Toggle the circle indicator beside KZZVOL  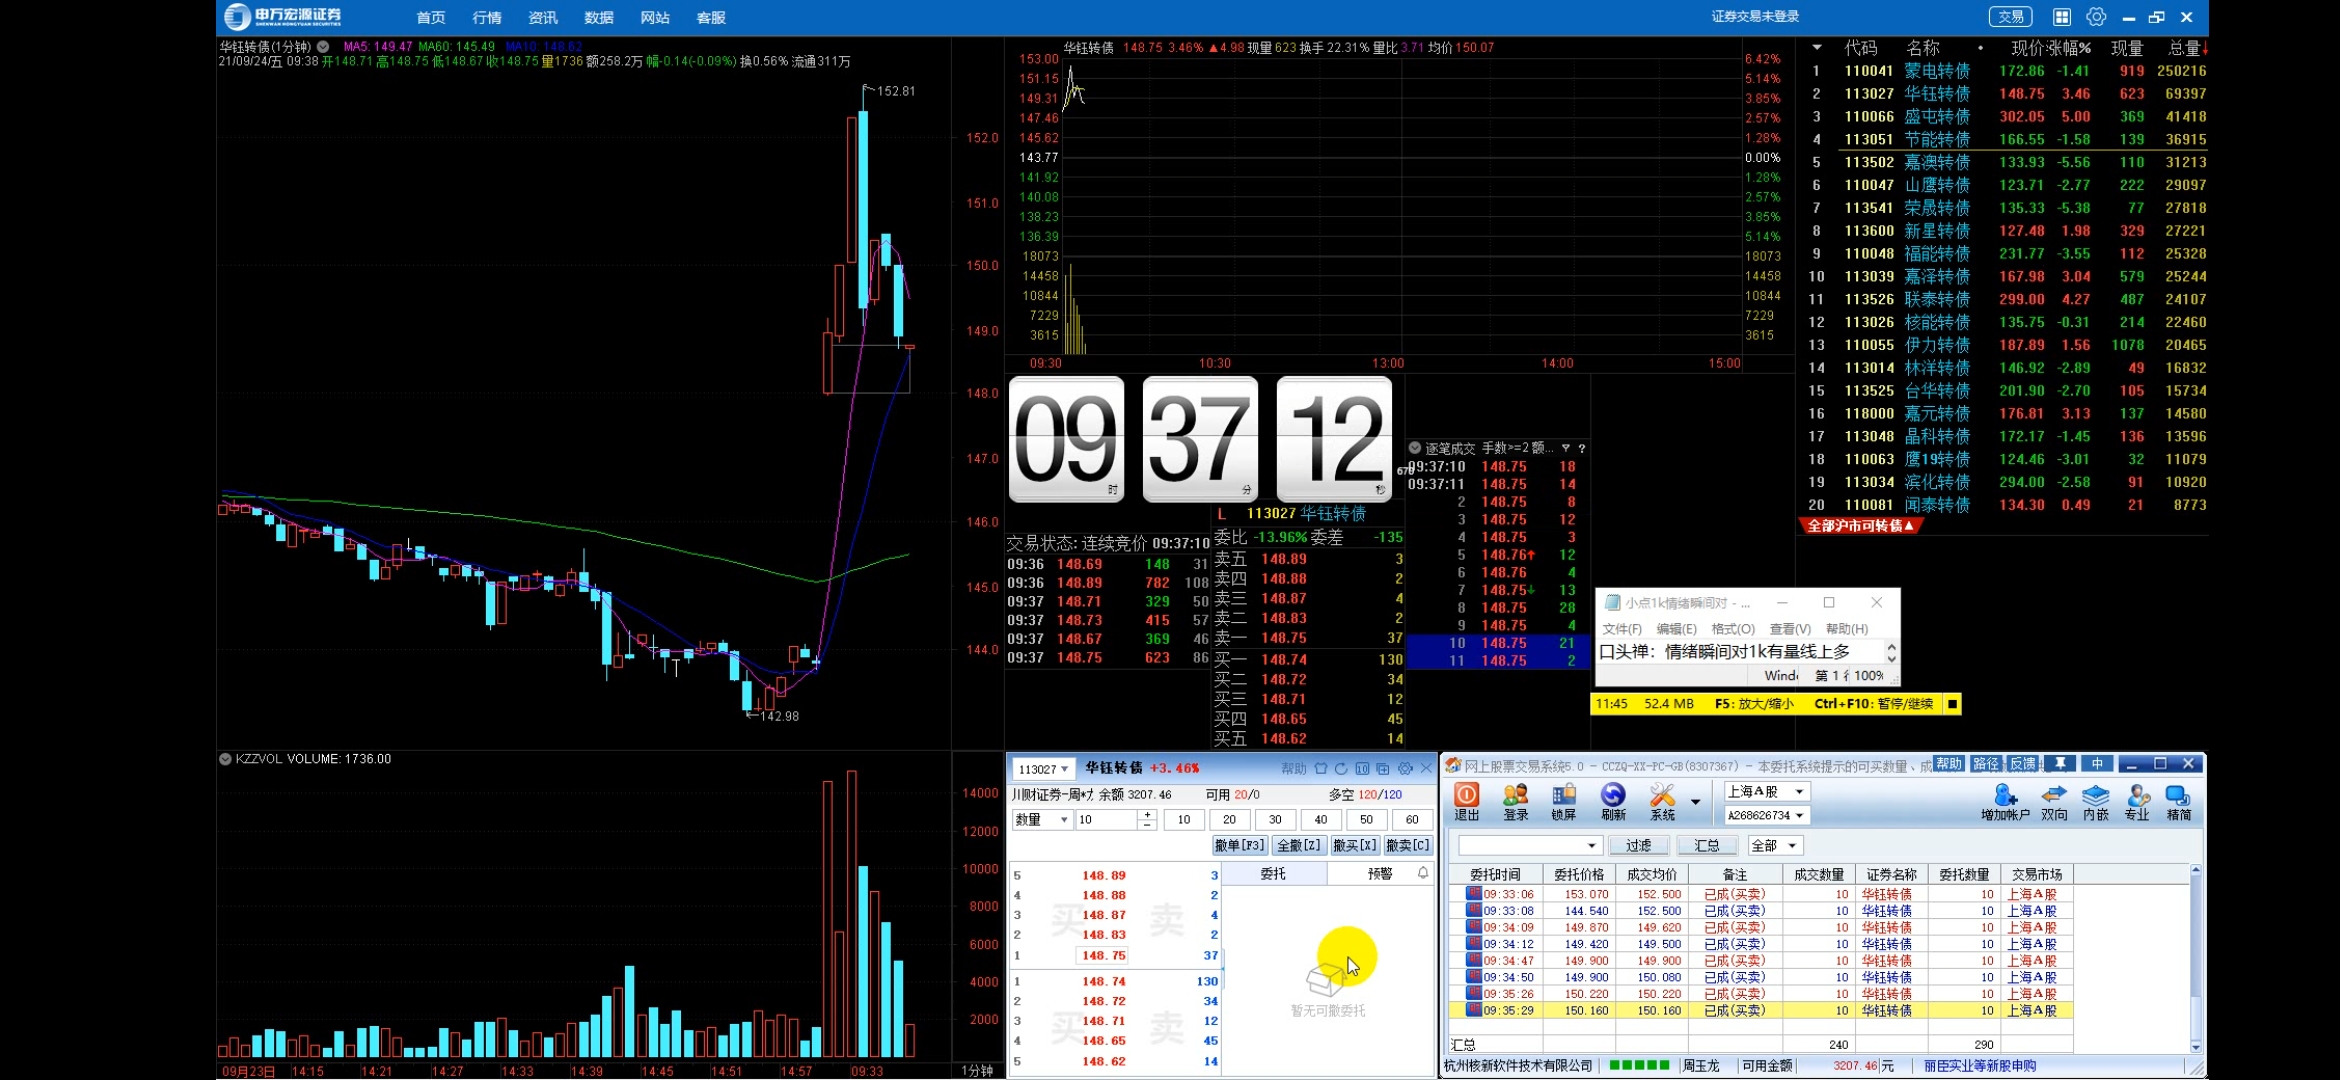click(x=225, y=759)
